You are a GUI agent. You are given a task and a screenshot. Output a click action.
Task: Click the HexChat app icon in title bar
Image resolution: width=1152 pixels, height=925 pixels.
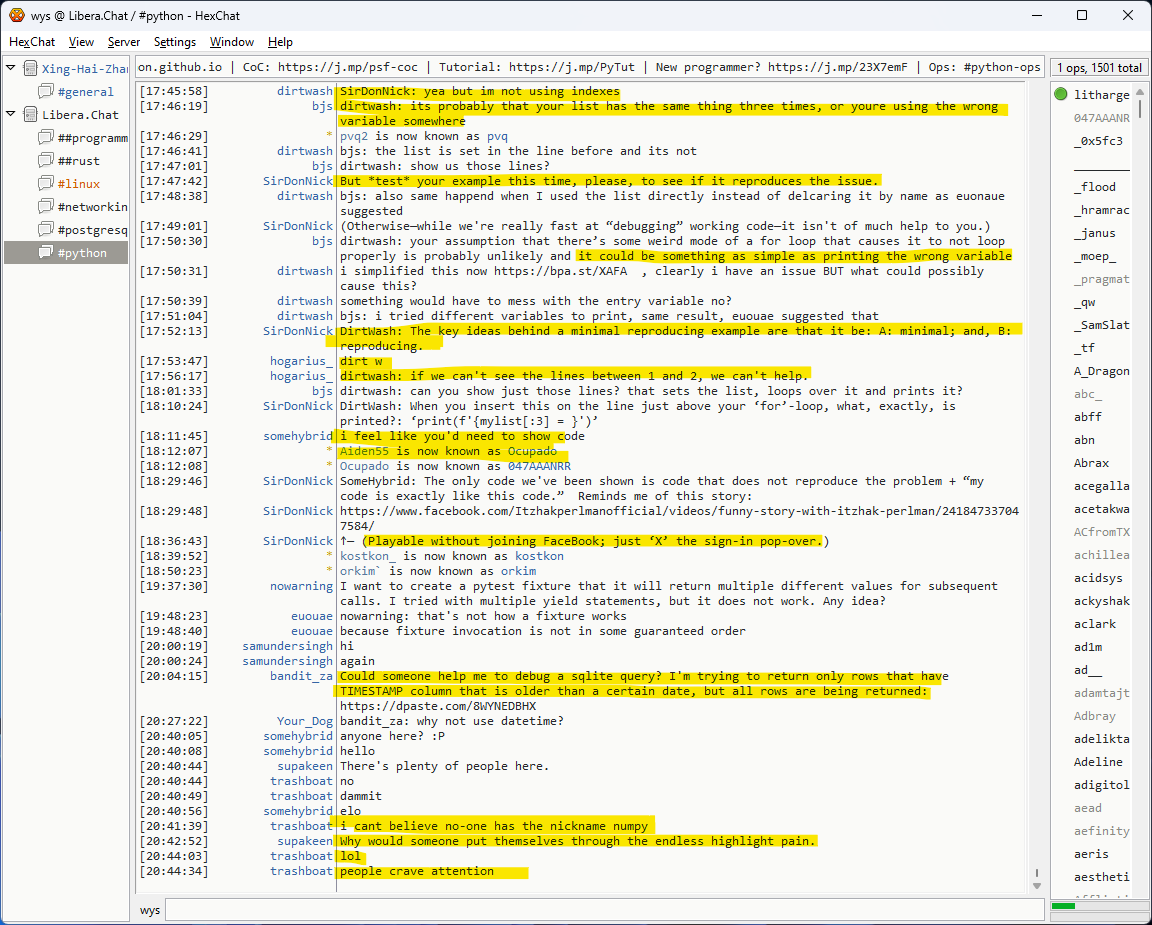[x=17, y=16]
